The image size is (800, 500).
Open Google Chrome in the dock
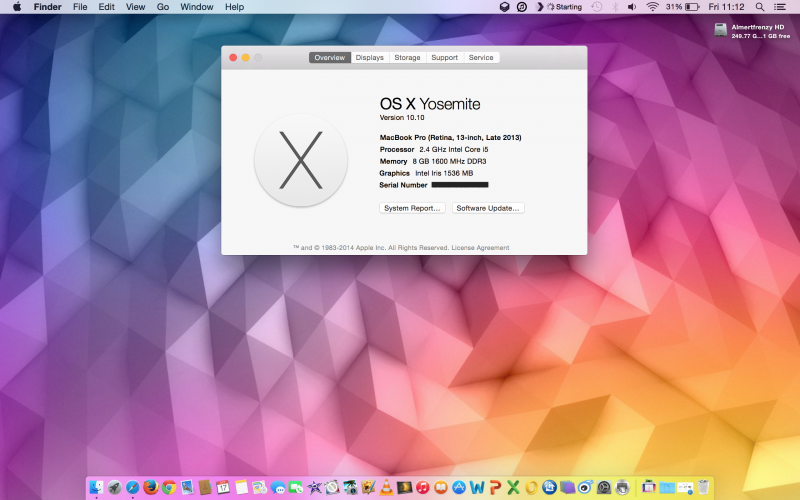coord(169,487)
